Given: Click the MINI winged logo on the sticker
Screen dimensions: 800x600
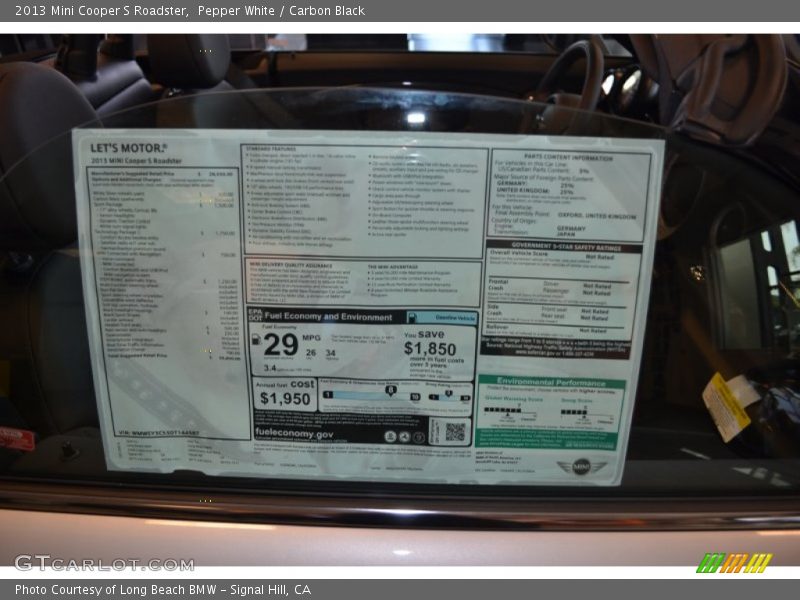Looking at the screenshot, I should click(x=581, y=466).
